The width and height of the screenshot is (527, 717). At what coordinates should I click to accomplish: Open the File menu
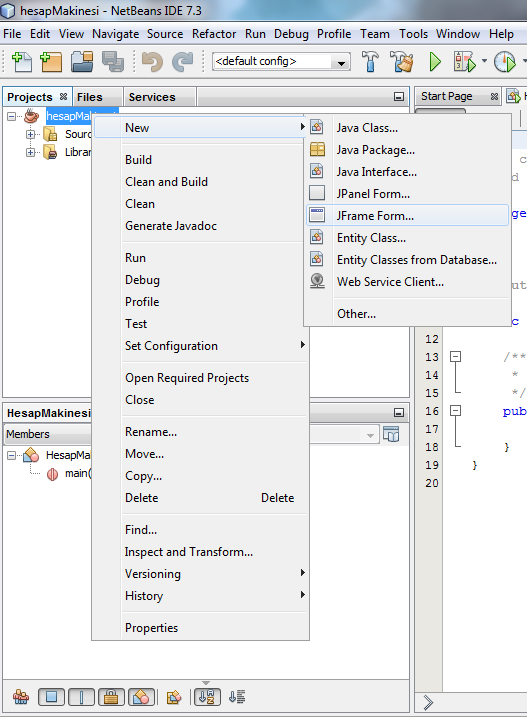click(12, 34)
